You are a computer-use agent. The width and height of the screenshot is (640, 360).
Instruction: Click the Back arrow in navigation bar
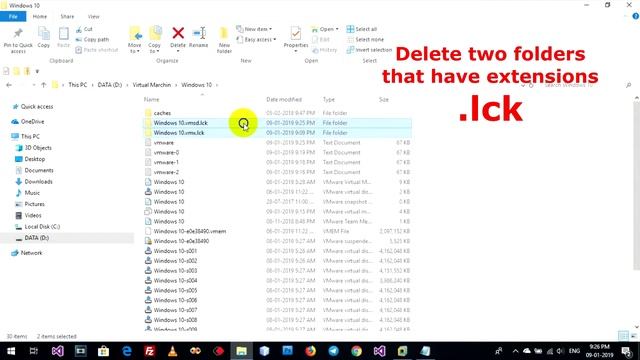tap(9, 85)
